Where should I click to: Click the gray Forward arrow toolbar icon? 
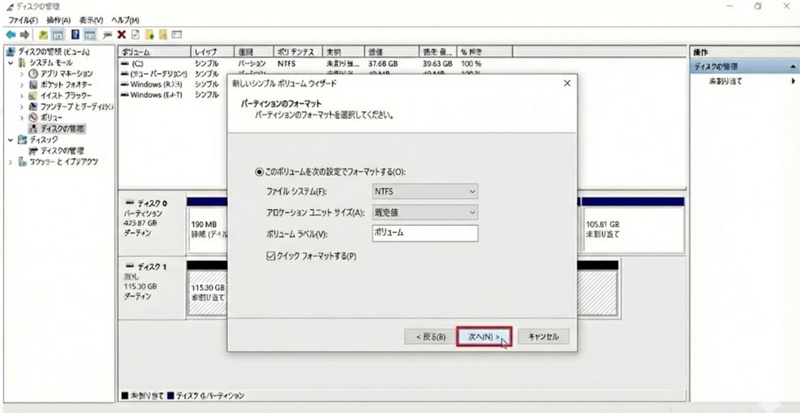(x=24, y=35)
